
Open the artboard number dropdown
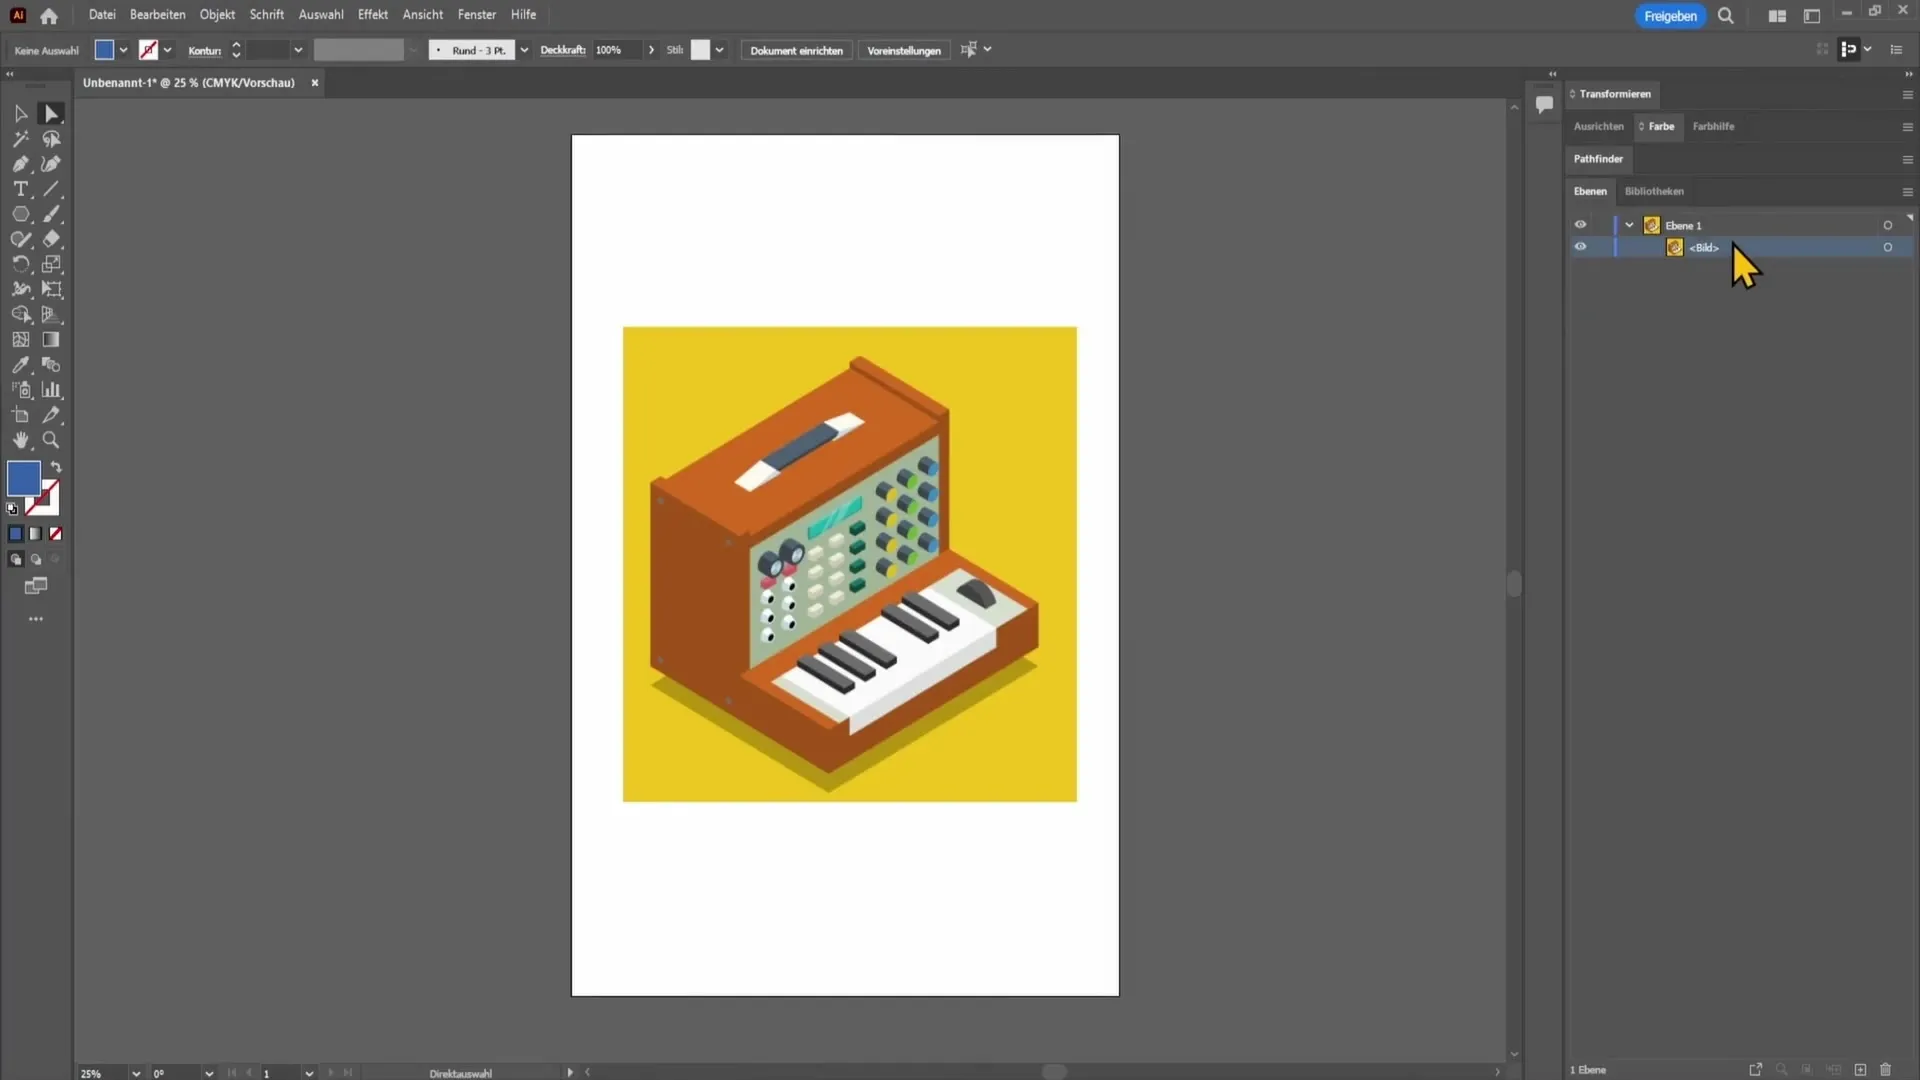309,1073
